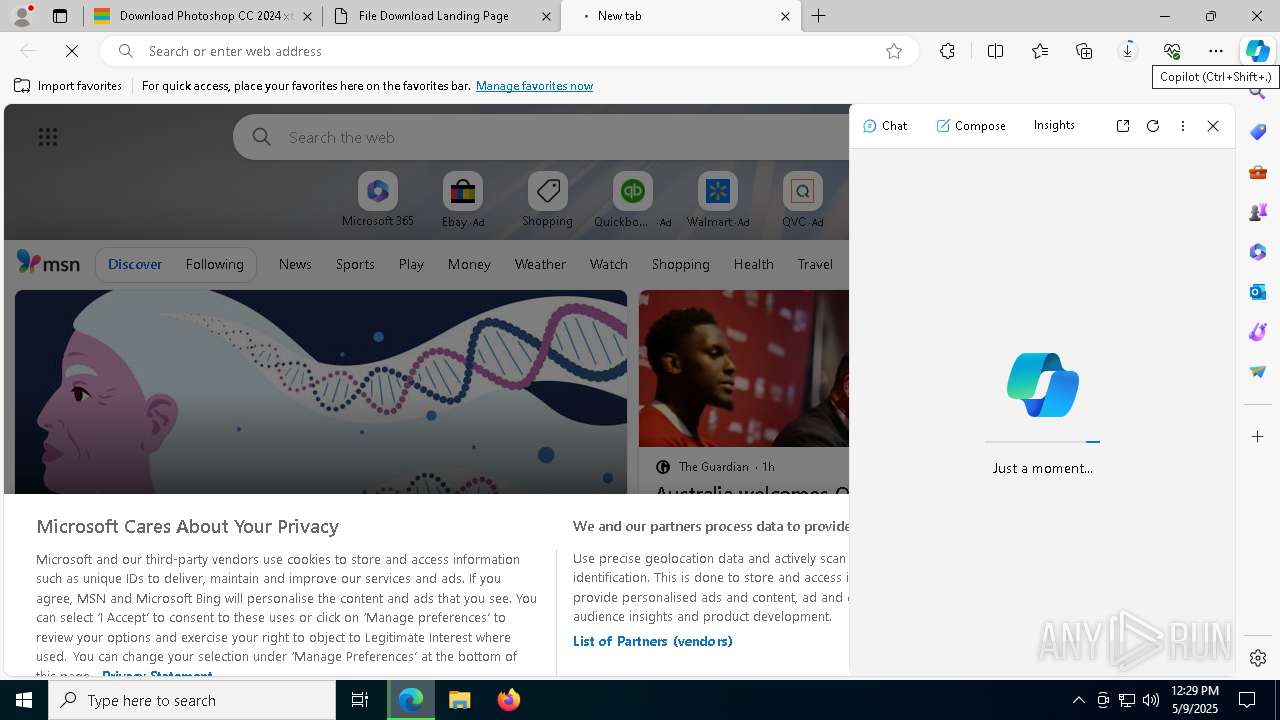Screen dimensions: 1280x720
Task: Open the Drop sidebar icon
Action: (x=1258, y=372)
